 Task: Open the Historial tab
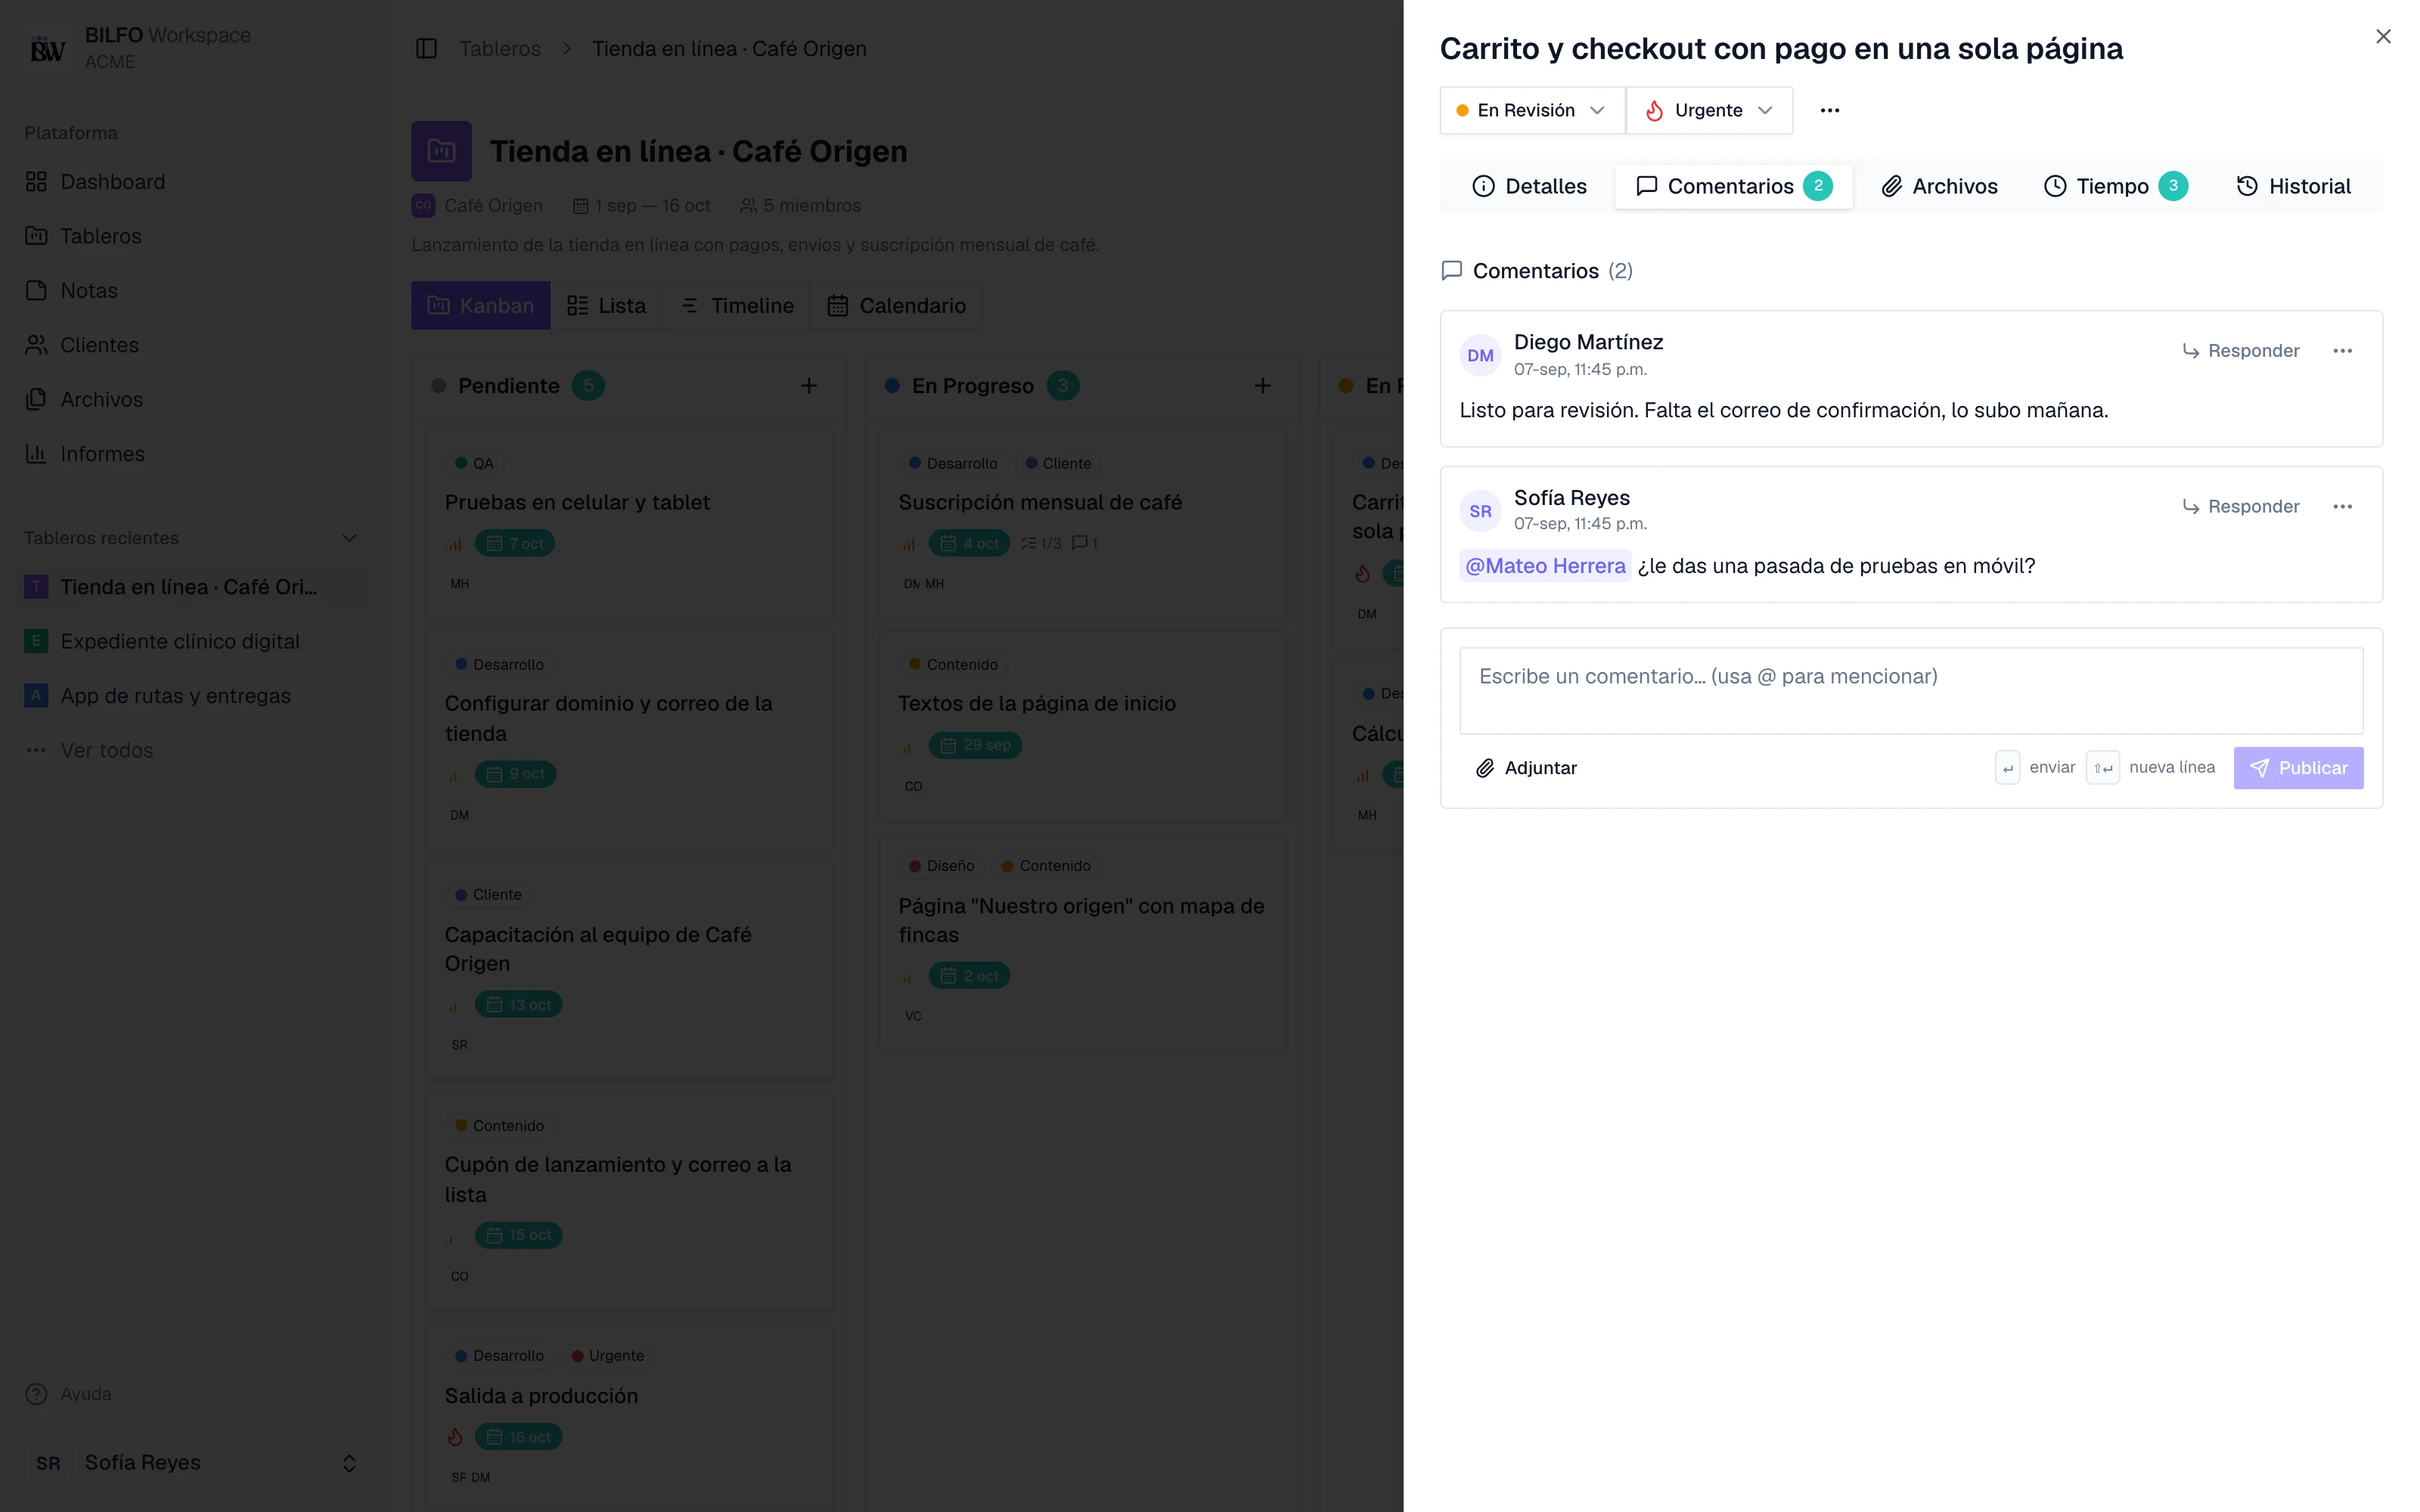click(x=2293, y=186)
